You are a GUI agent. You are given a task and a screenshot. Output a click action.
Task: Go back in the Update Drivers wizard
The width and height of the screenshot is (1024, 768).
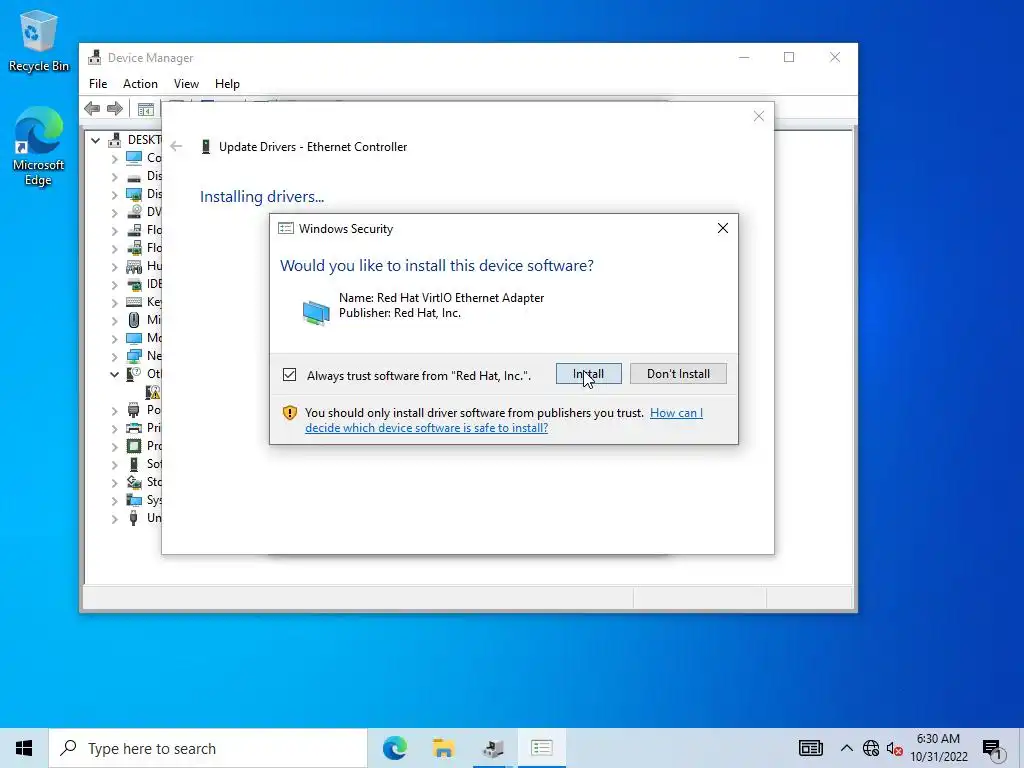pyautogui.click(x=176, y=146)
